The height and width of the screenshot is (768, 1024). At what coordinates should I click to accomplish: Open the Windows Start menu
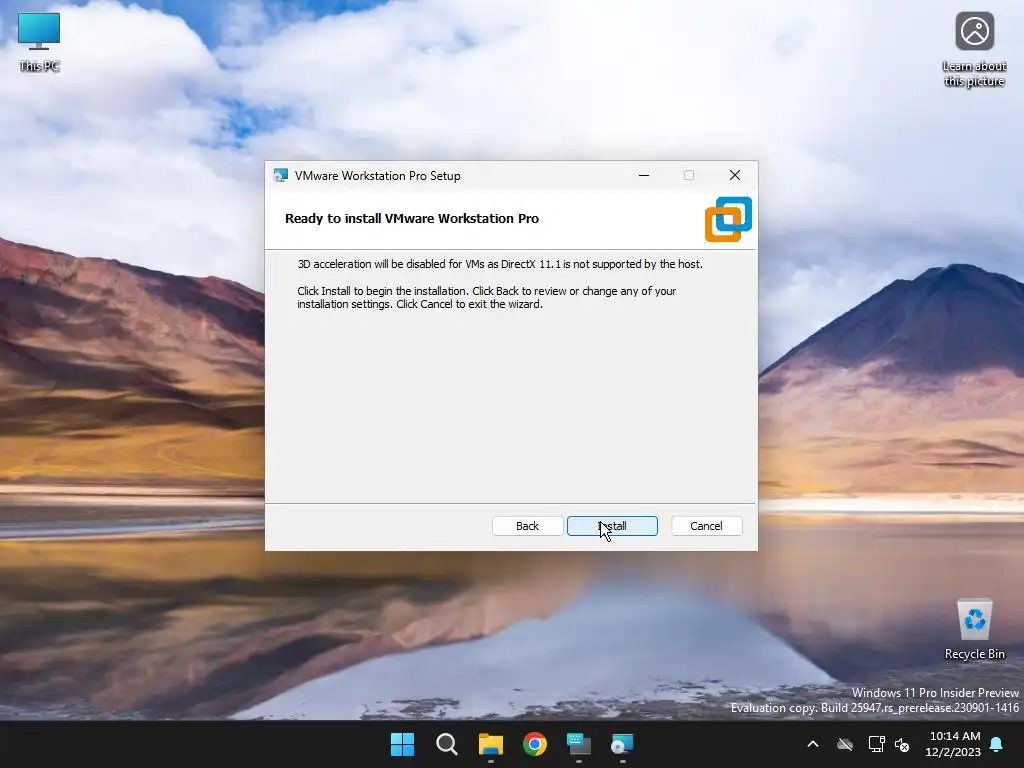coord(402,744)
